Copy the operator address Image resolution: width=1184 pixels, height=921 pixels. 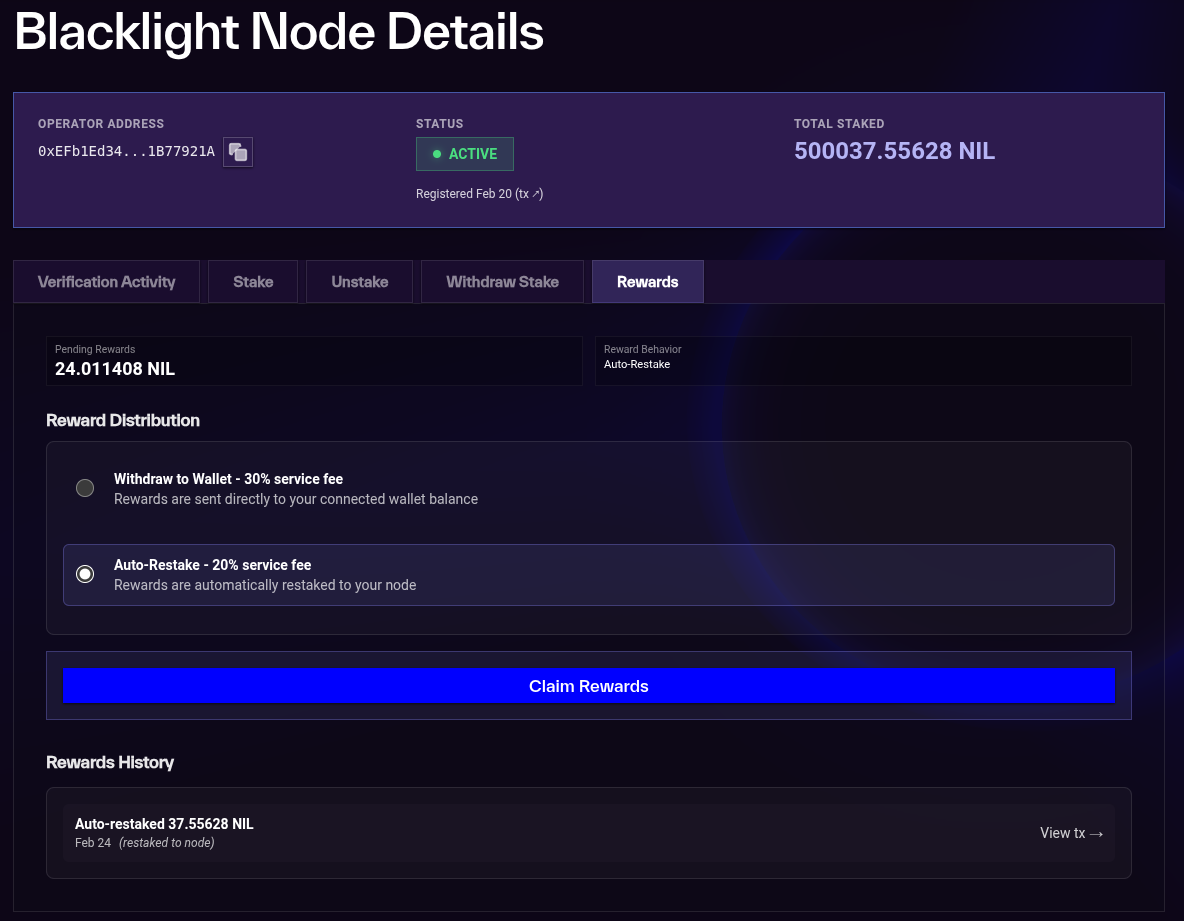click(237, 152)
